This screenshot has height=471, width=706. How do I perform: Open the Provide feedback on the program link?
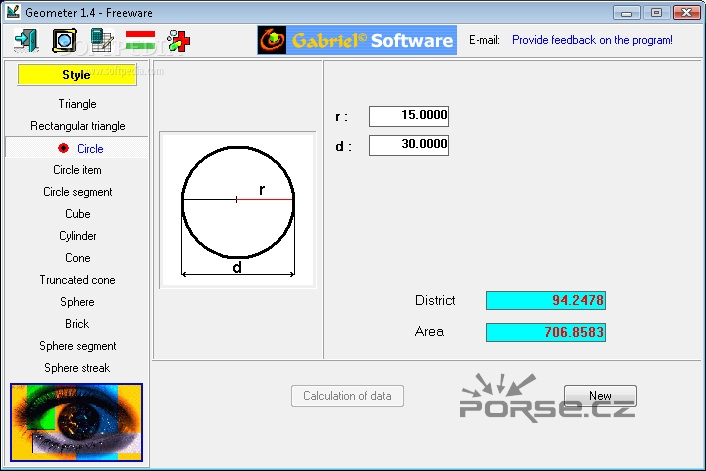(x=592, y=41)
